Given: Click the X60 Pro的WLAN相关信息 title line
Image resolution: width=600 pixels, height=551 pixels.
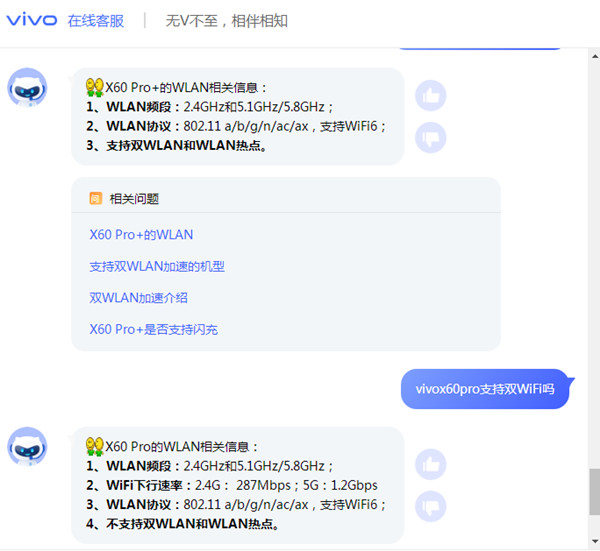Looking at the screenshot, I should (182, 447).
